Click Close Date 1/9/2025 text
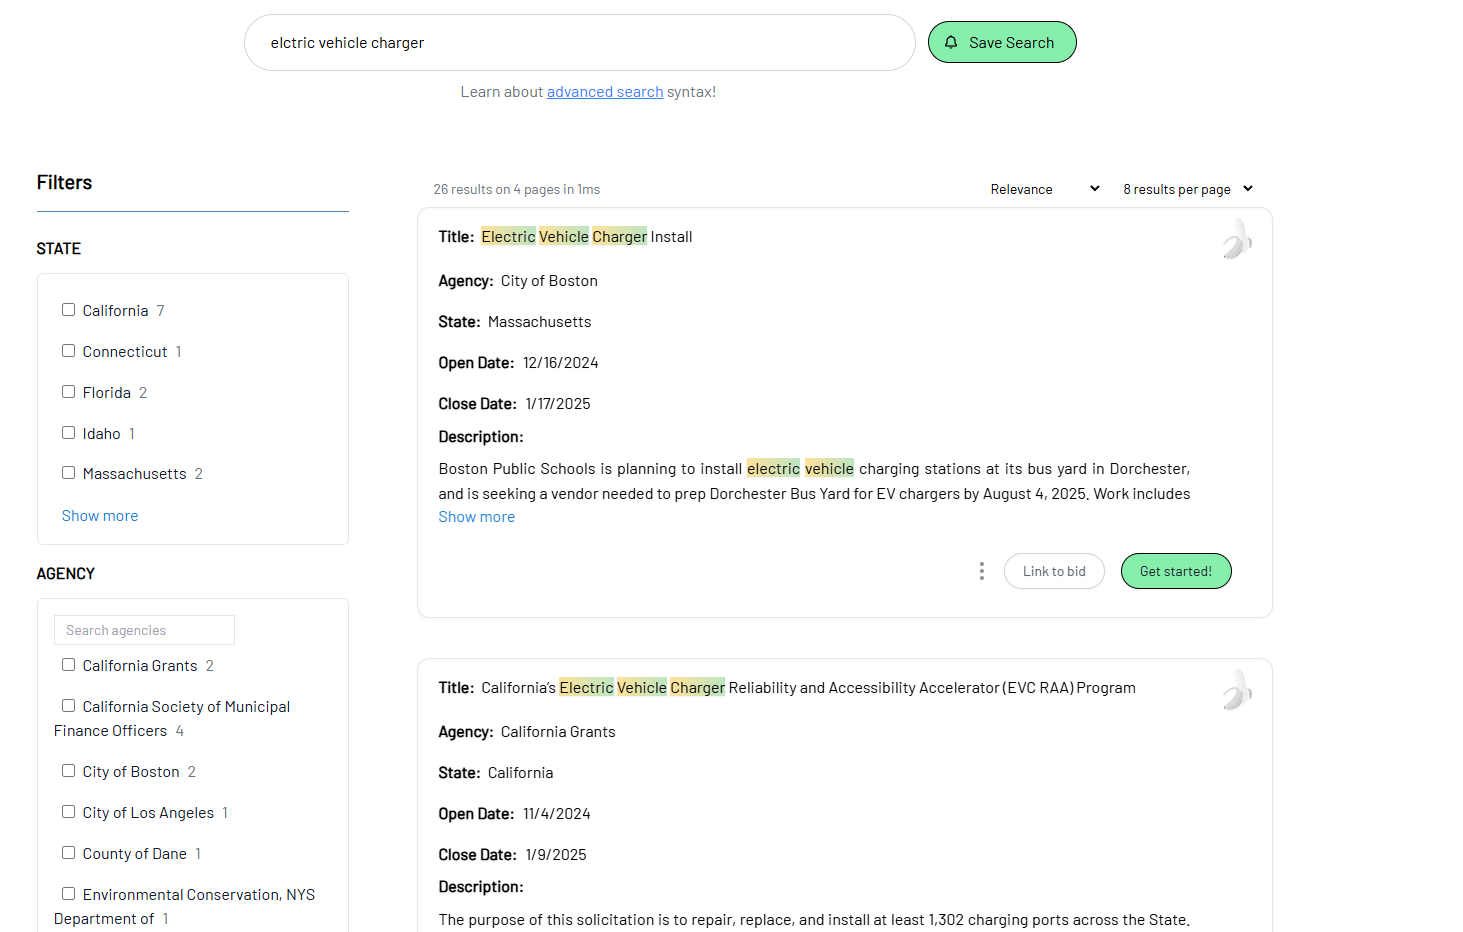The height and width of the screenshot is (932, 1463). 512,855
